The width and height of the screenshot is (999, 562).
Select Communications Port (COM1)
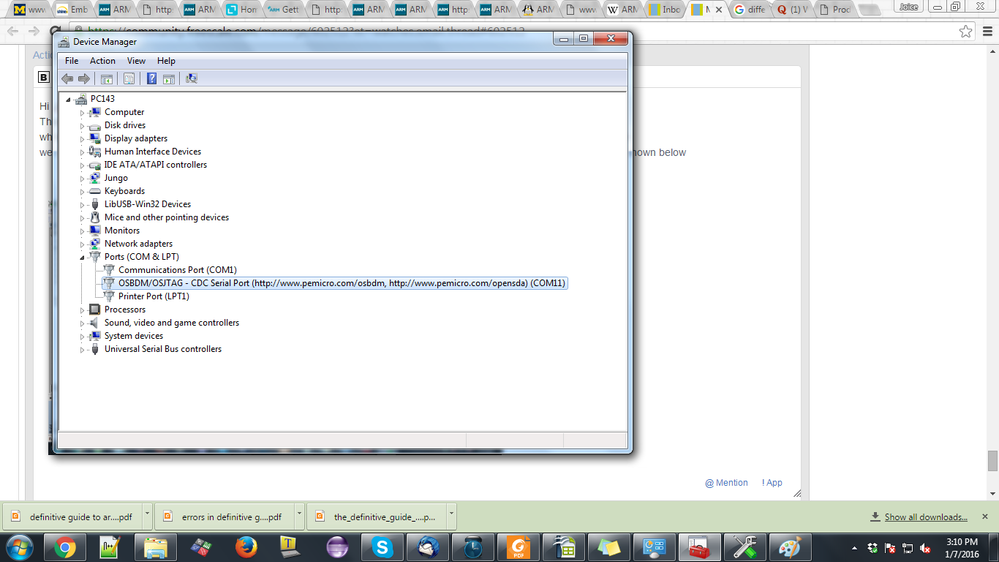point(177,270)
